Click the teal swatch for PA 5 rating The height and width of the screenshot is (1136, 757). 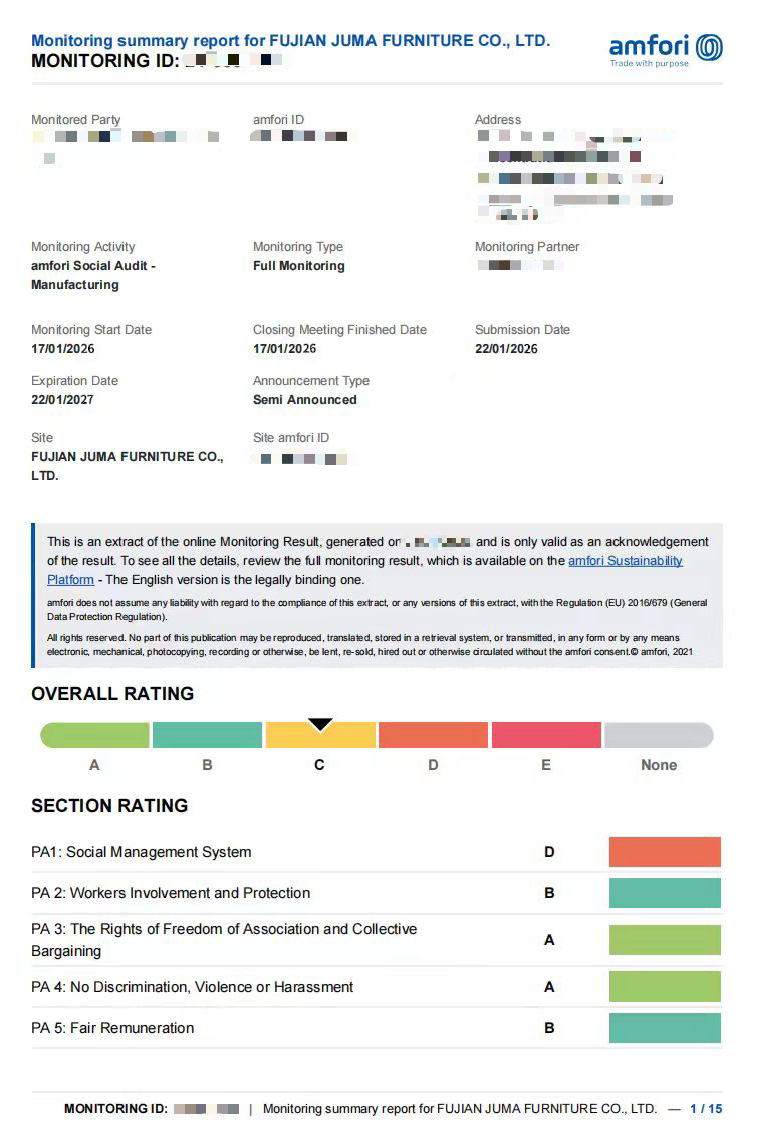coord(665,1028)
